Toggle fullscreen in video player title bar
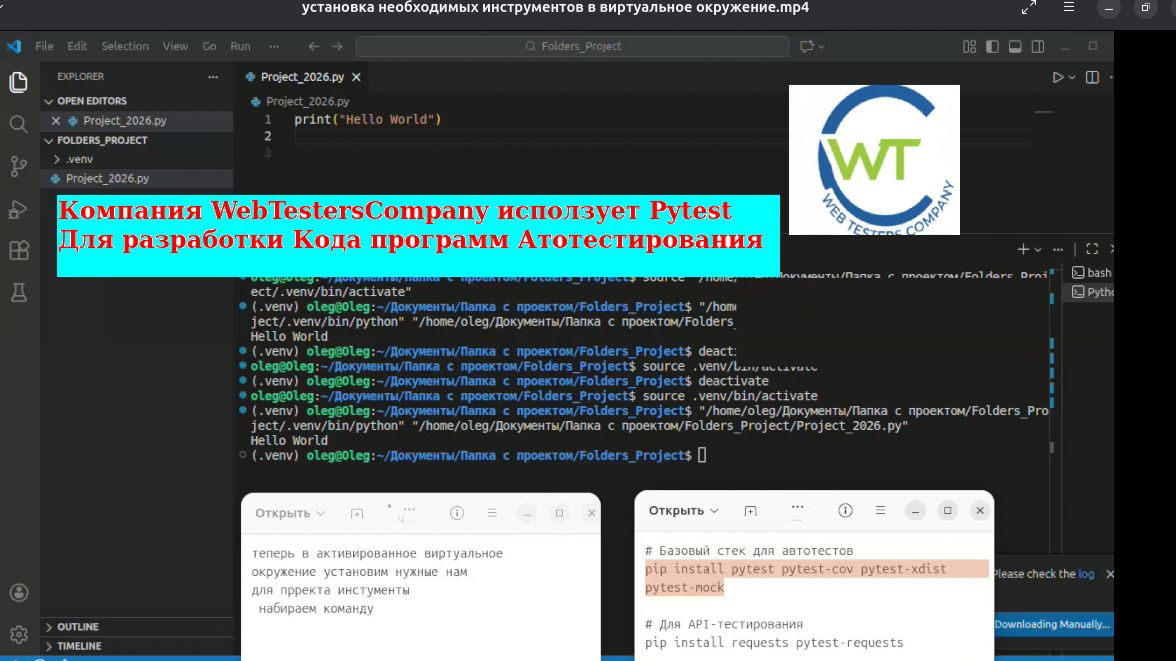This screenshot has height=661, width=1176. [x=1029, y=8]
